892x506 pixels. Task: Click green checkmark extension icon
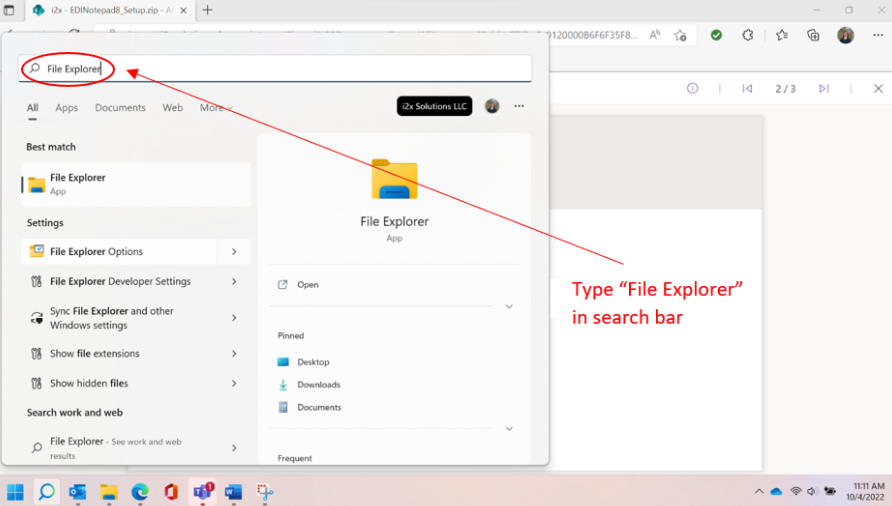pos(716,35)
